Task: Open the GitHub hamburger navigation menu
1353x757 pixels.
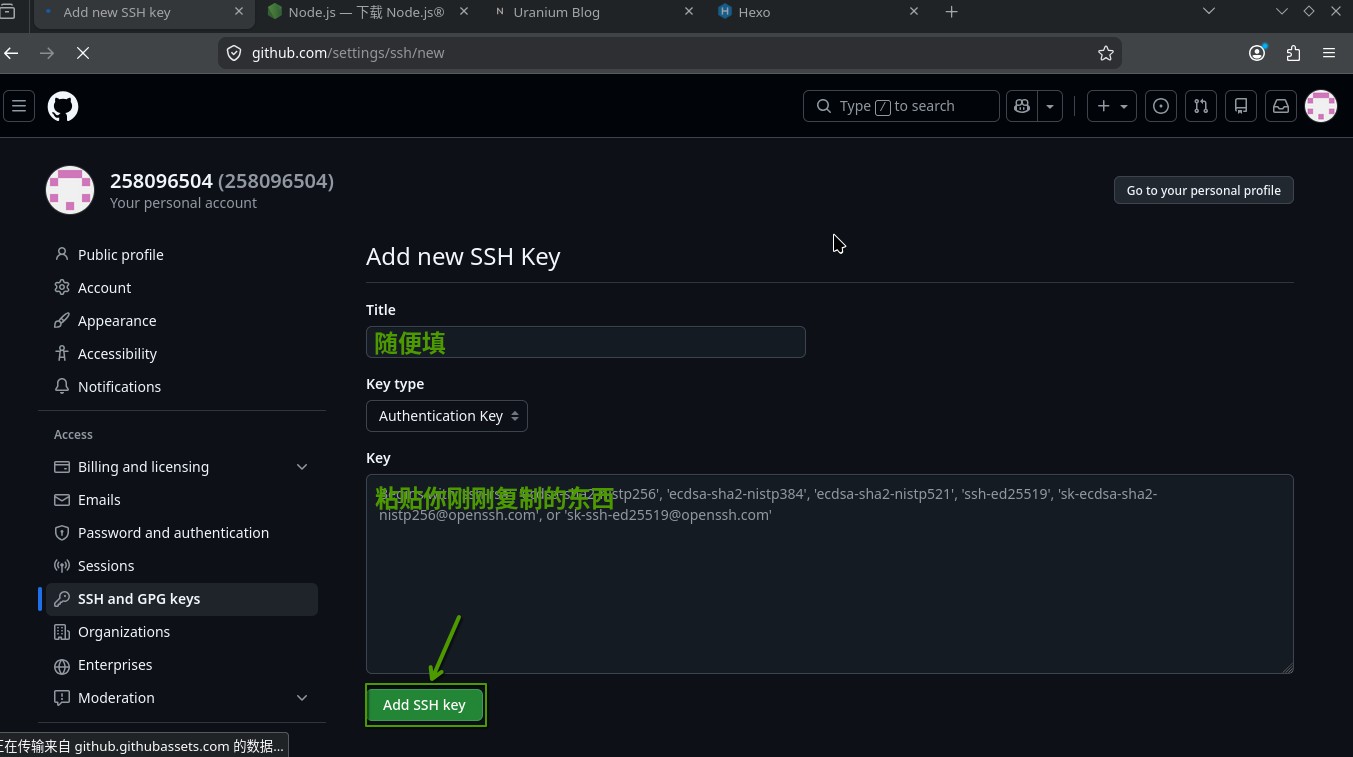Action: [x=18, y=106]
